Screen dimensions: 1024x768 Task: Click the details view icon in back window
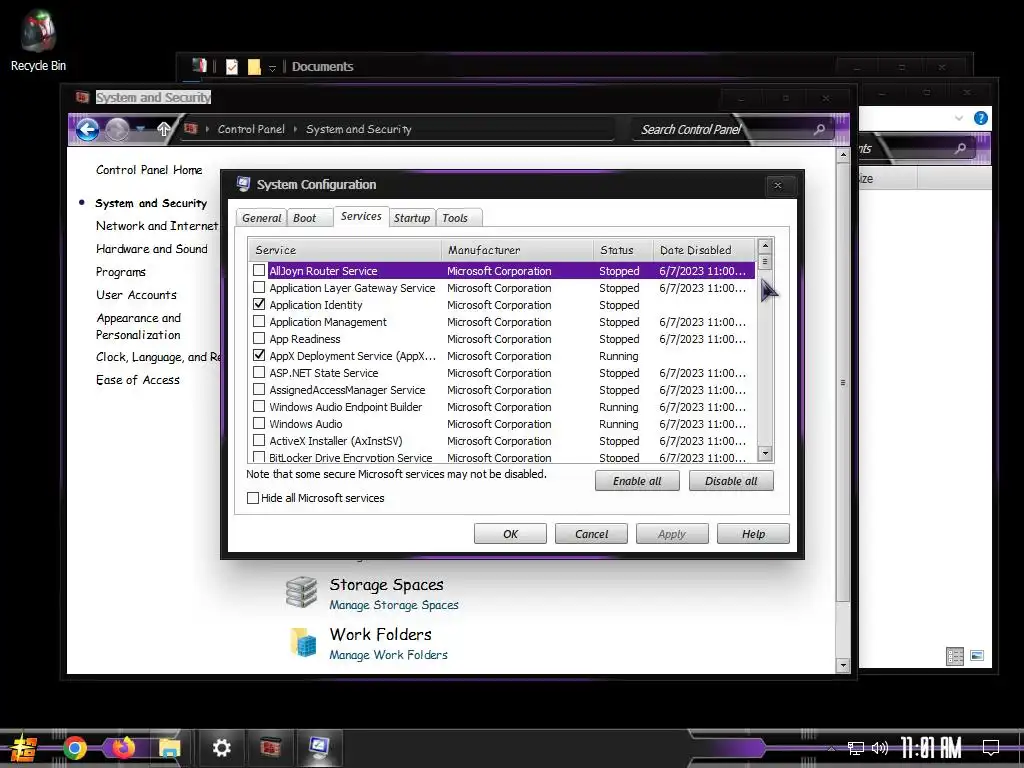pos(955,656)
